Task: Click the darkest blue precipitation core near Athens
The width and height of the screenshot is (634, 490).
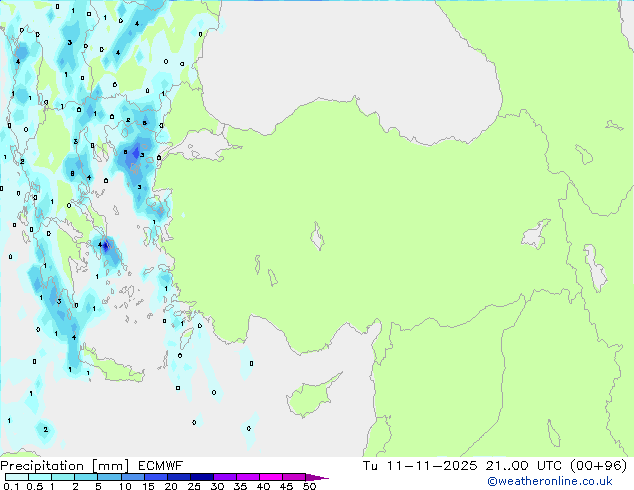Action: (106, 245)
